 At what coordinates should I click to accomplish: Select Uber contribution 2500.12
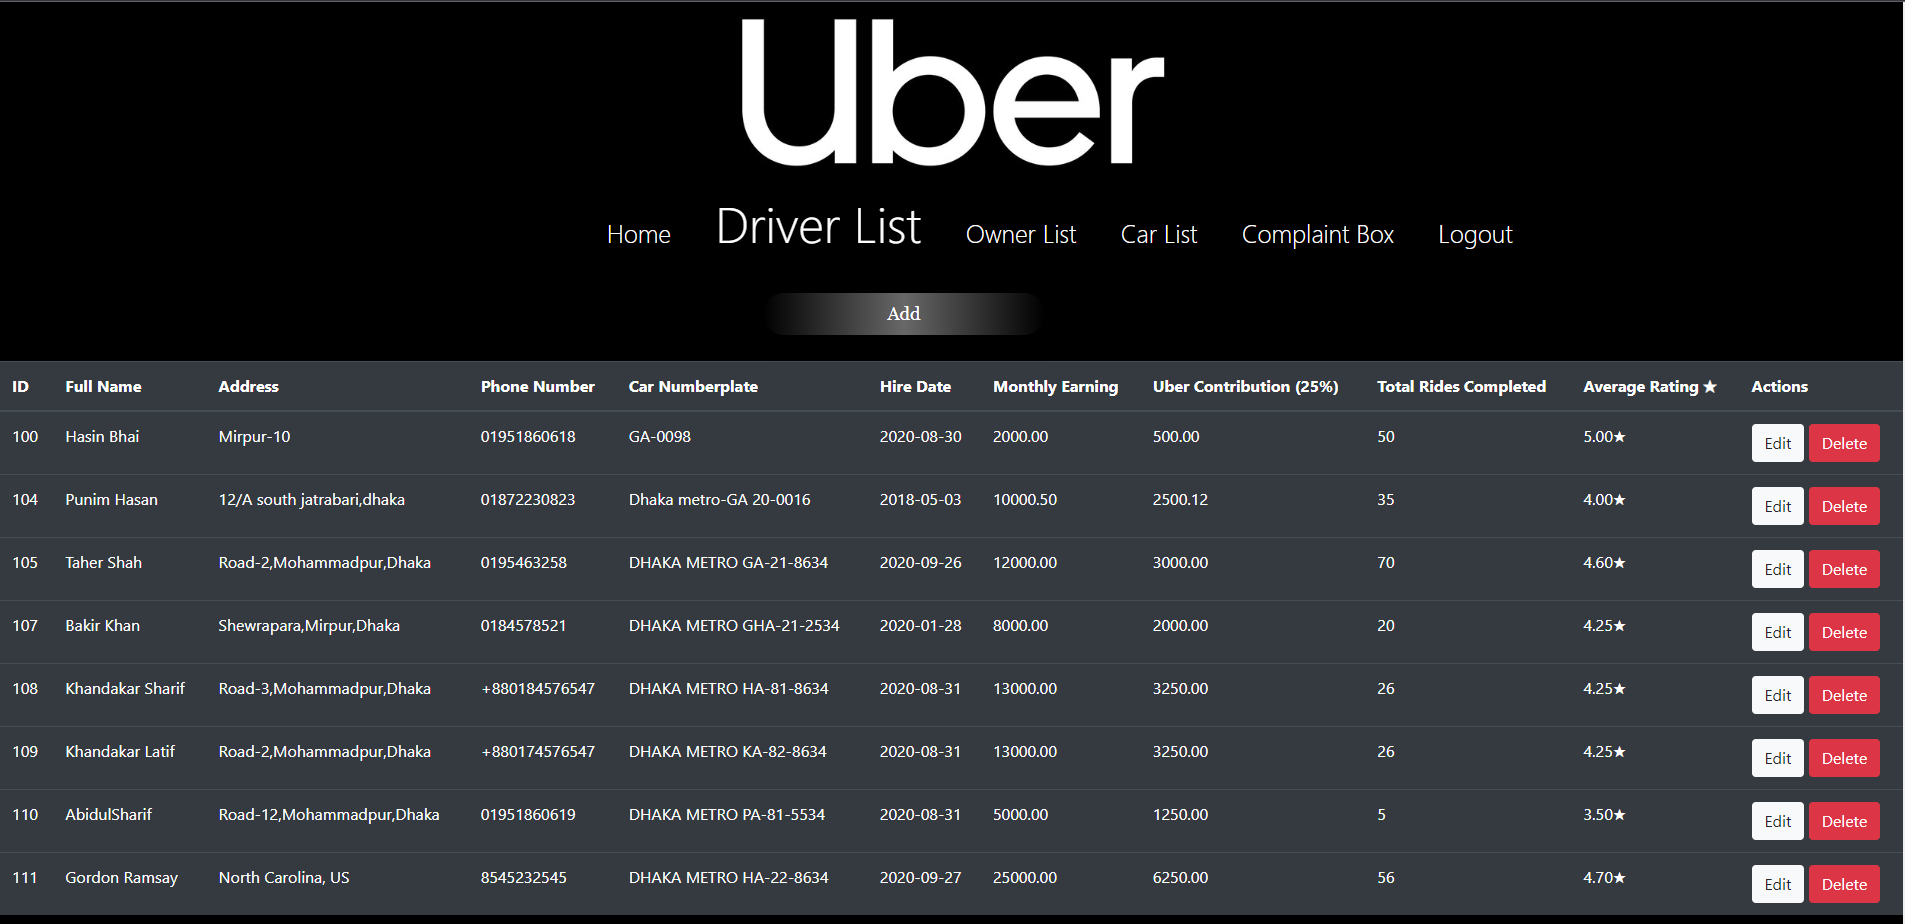point(1180,499)
